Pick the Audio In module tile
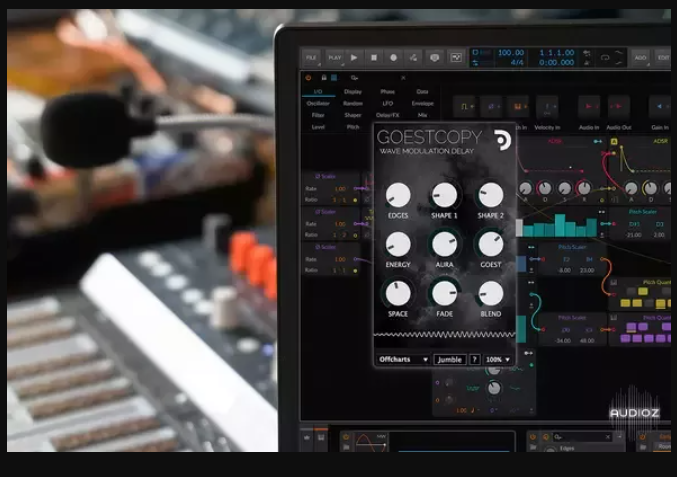This screenshot has height=477, width=677. [x=589, y=107]
